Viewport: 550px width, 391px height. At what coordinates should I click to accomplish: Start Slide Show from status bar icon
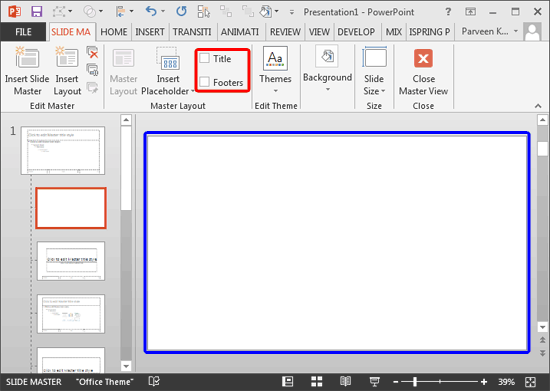click(374, 381)
